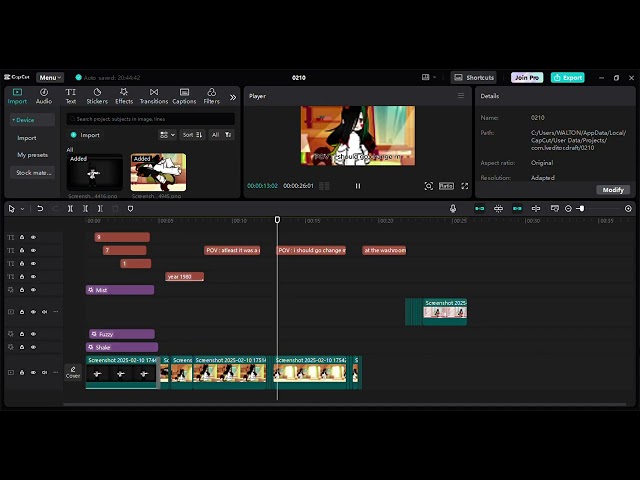Open the select tool dropdown arrow
The width and height of the screenshot is (640, 480).
click(x=22, y=209)
